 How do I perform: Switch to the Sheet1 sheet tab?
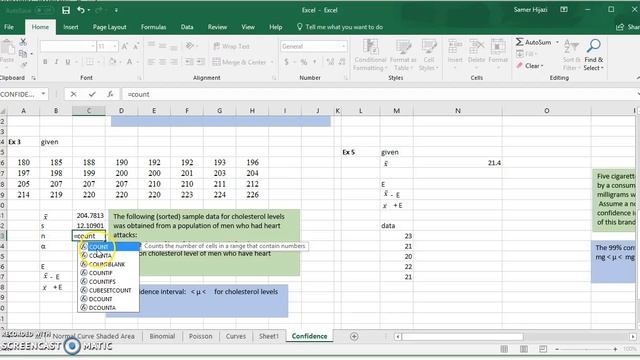pyautogui.click(x=269, y=336)
